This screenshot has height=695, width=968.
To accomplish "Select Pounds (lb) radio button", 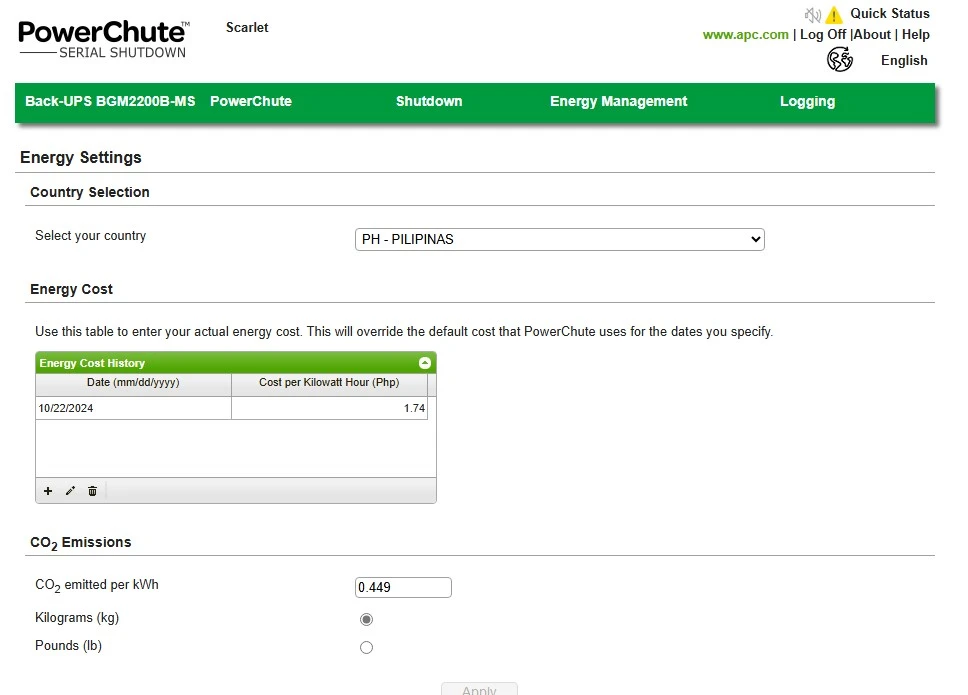I will (366, 647).
